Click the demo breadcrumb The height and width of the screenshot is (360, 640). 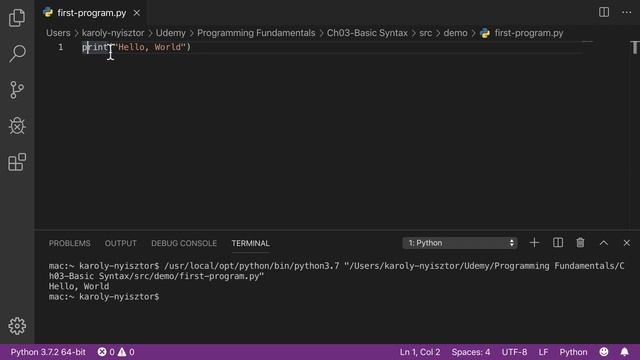[x=455, y=33]
